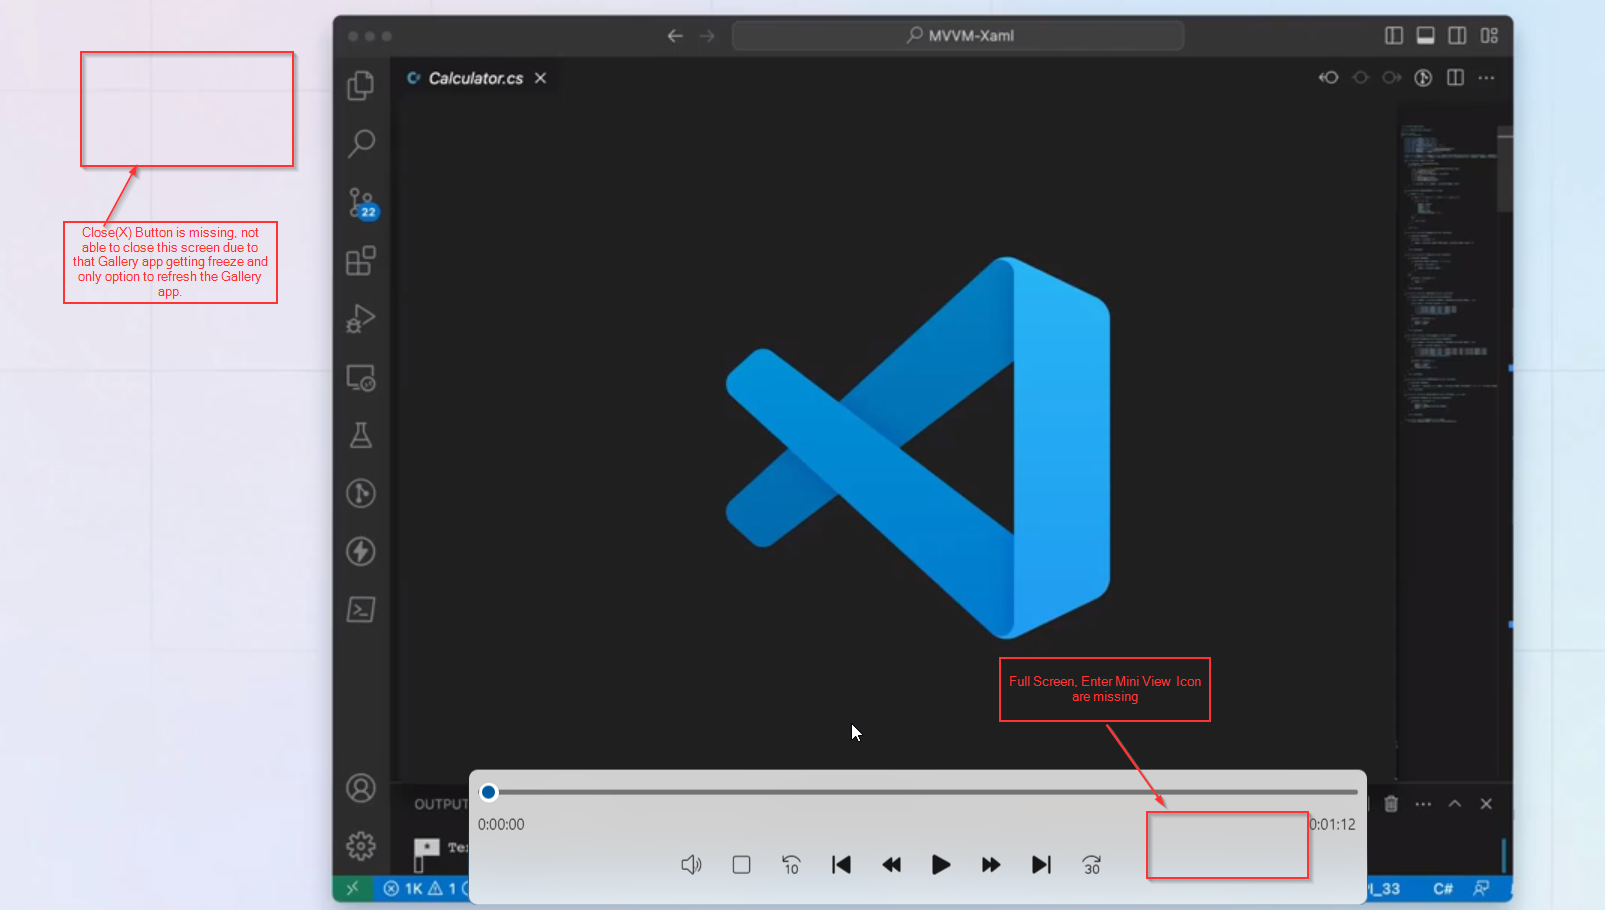This screenshot has height=910, width=1605.
Task: Maximize the panel with the chevron expander
Action: point(1454,803)
